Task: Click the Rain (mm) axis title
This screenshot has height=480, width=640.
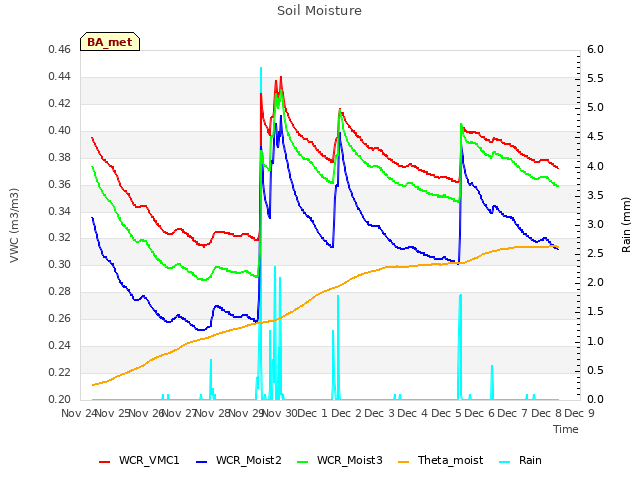Action: pos(626,225)
